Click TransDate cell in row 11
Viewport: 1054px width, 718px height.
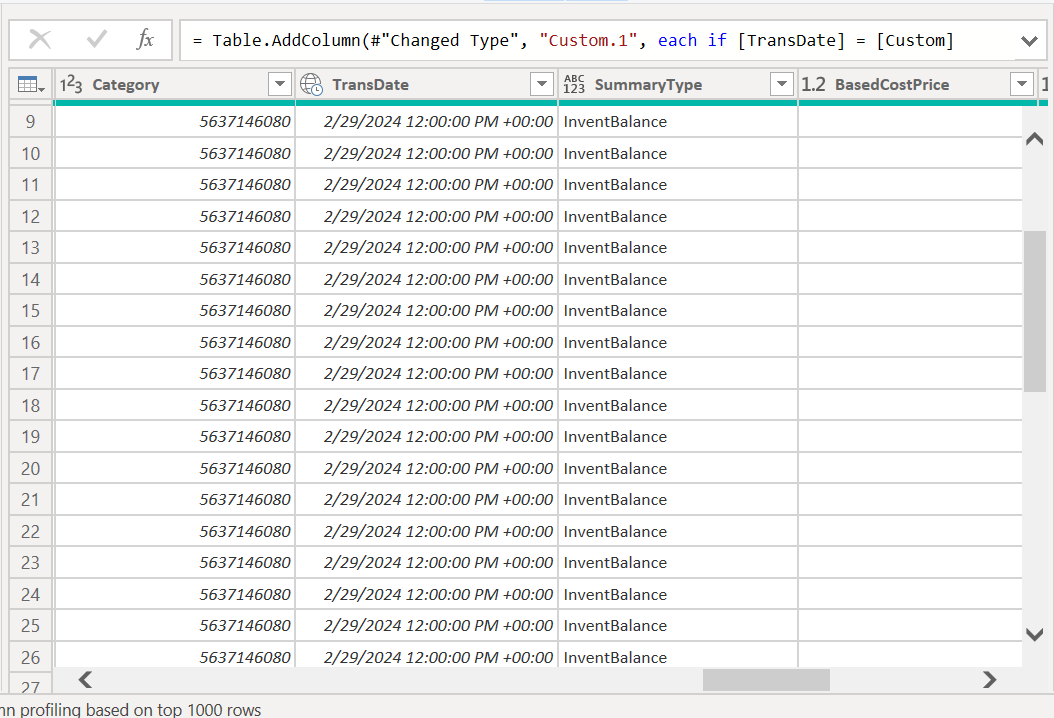pos(427,184)
